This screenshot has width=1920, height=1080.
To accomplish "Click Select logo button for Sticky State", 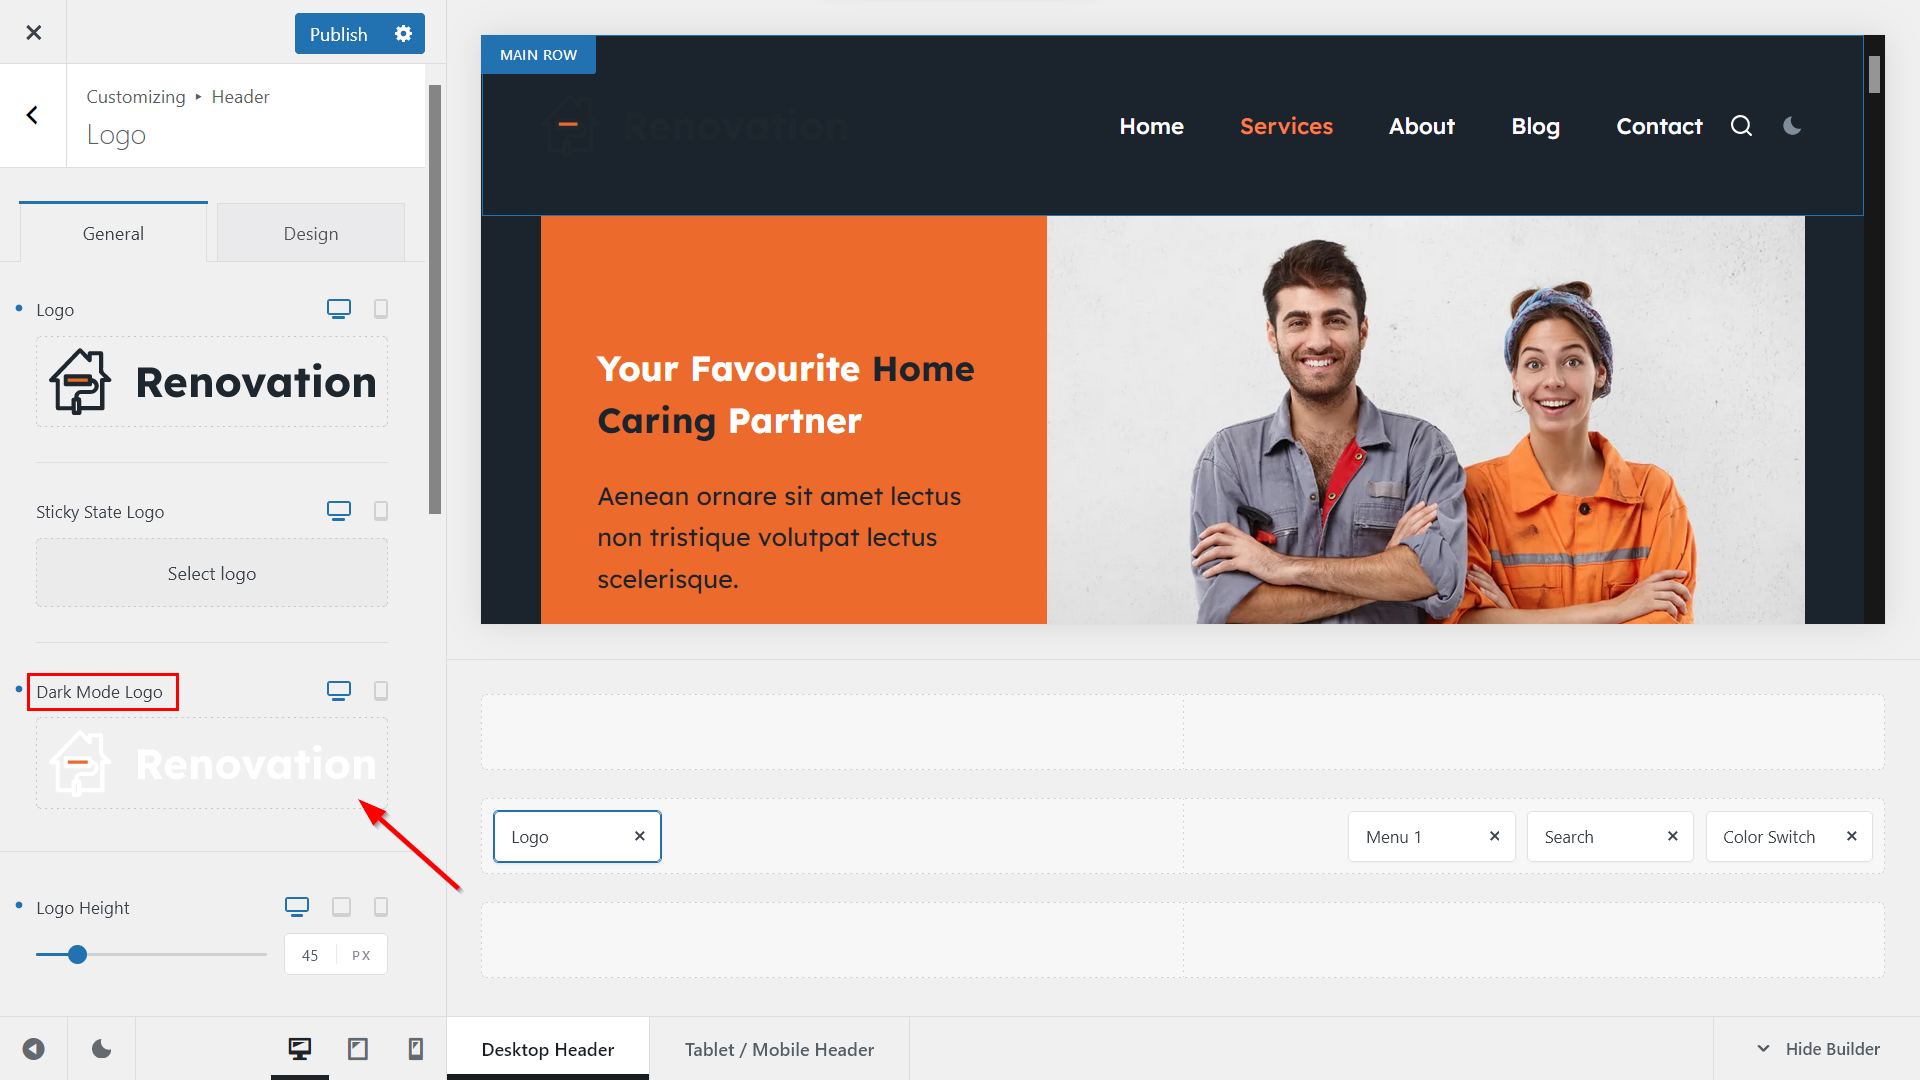I will pos(212,572).
